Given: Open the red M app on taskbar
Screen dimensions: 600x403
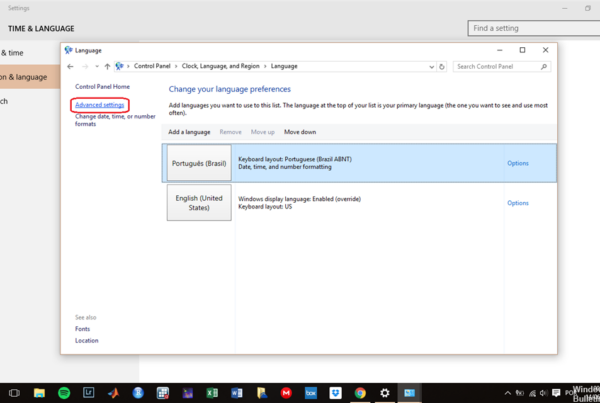Looking at the screenshot, I should tap(286, 393).
